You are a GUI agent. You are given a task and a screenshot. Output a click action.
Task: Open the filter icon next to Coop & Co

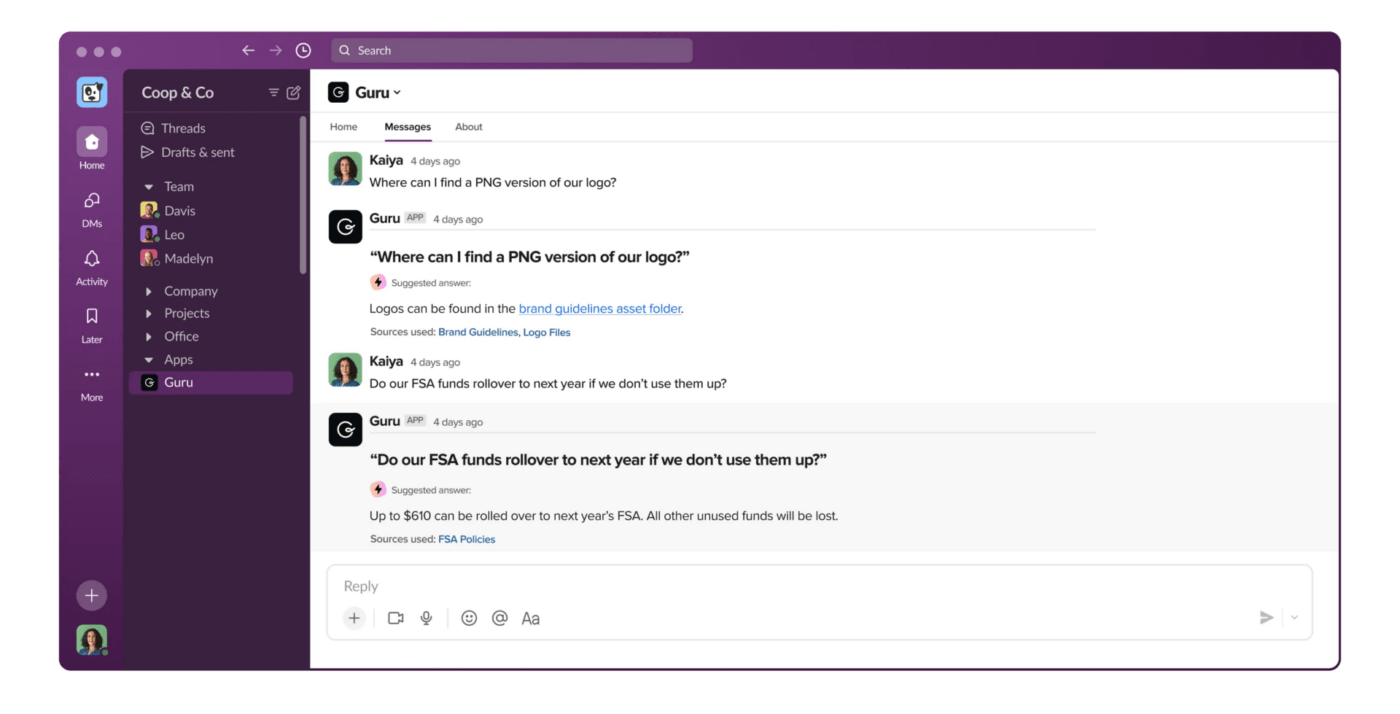pos(274,93)
